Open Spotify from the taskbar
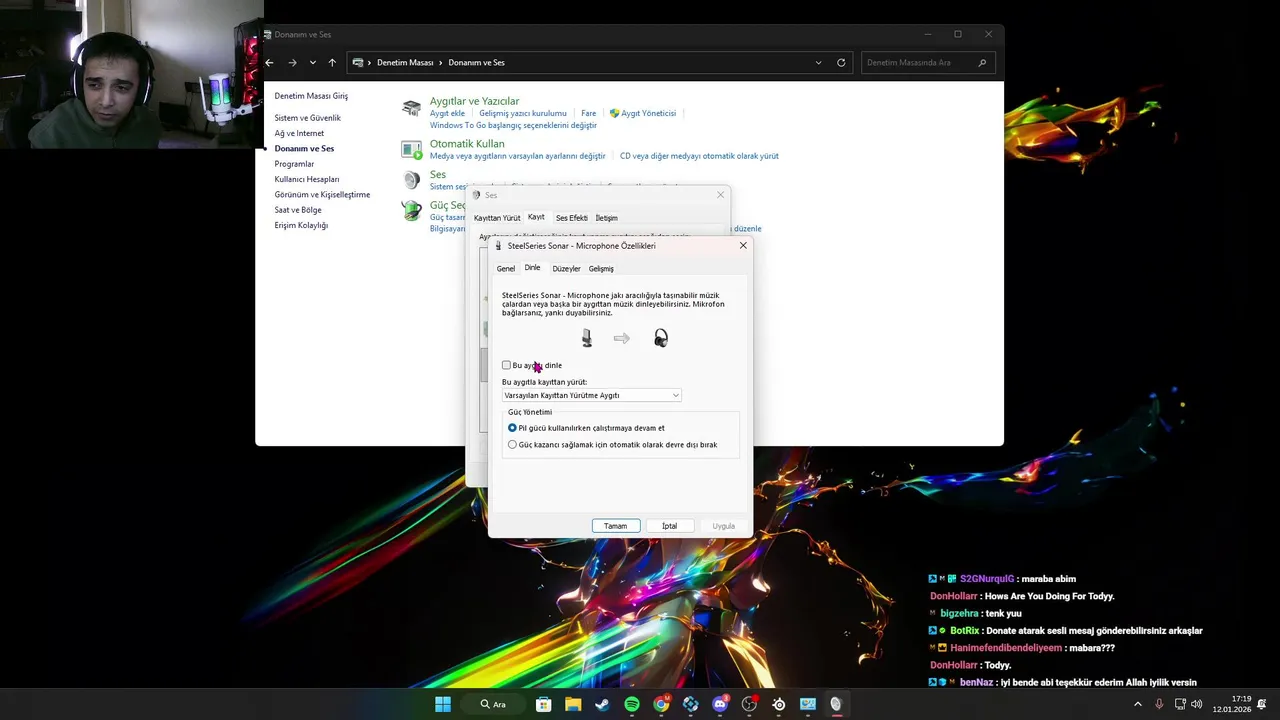This screenshot has width=1280, height=720. (632, 704)
